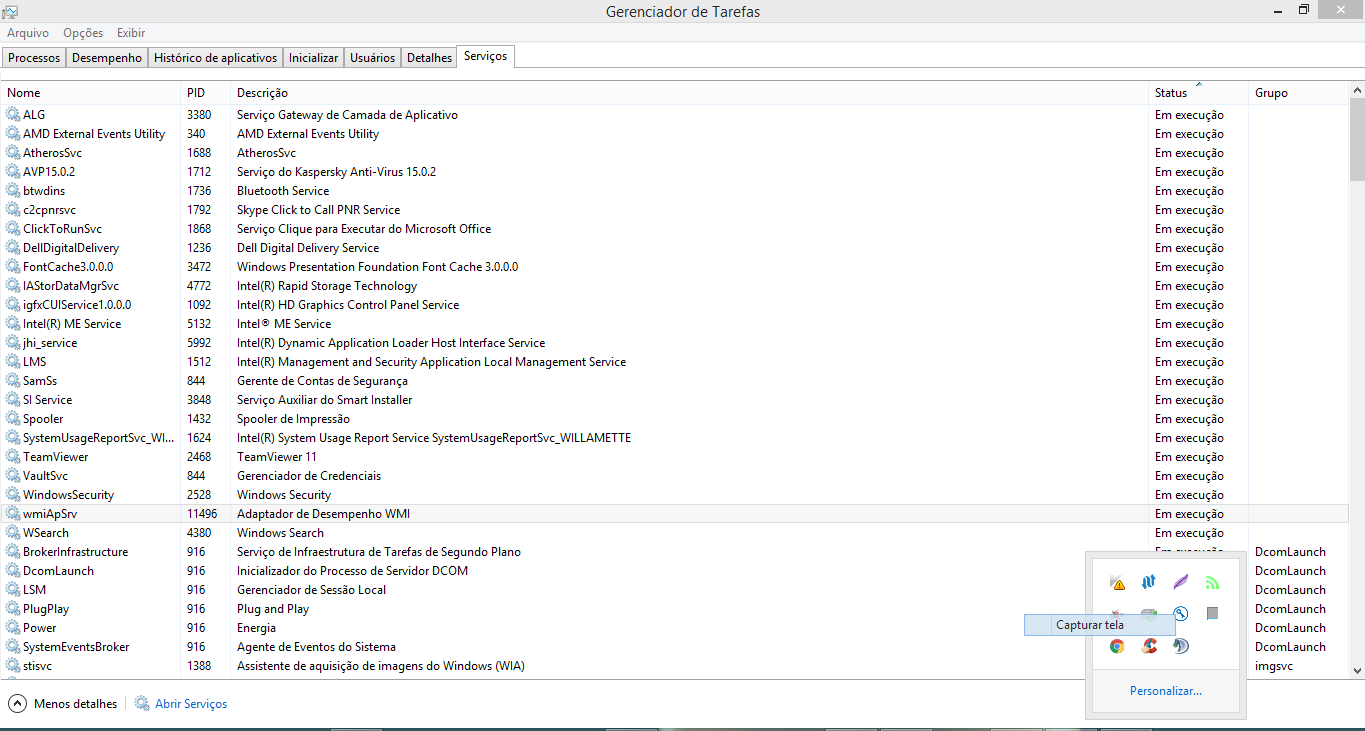Click scrollbar up arrow in services list
The image size is (1365, 731).
1357,92
